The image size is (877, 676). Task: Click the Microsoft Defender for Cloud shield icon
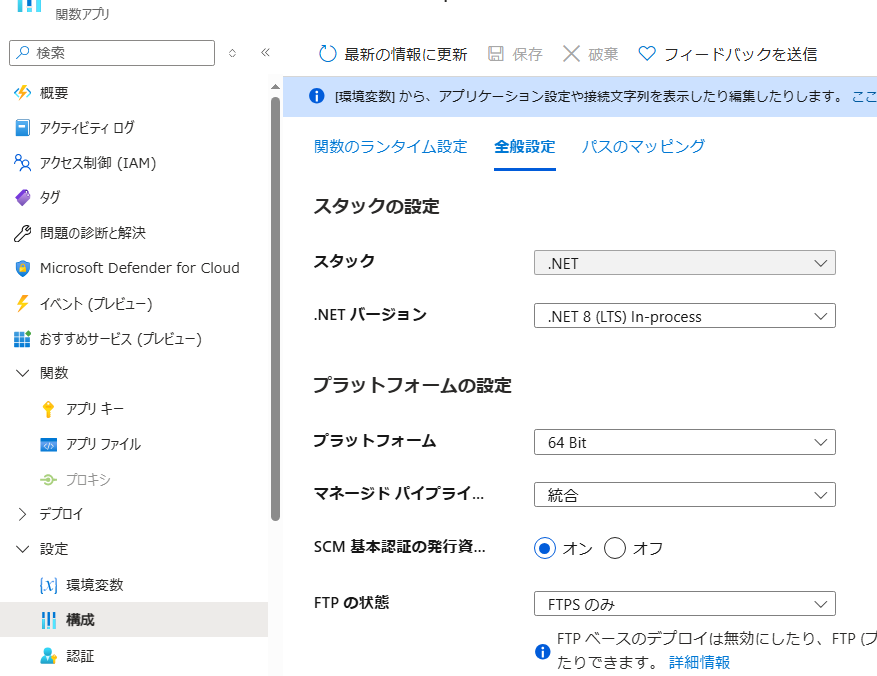[x=22, y=268]
